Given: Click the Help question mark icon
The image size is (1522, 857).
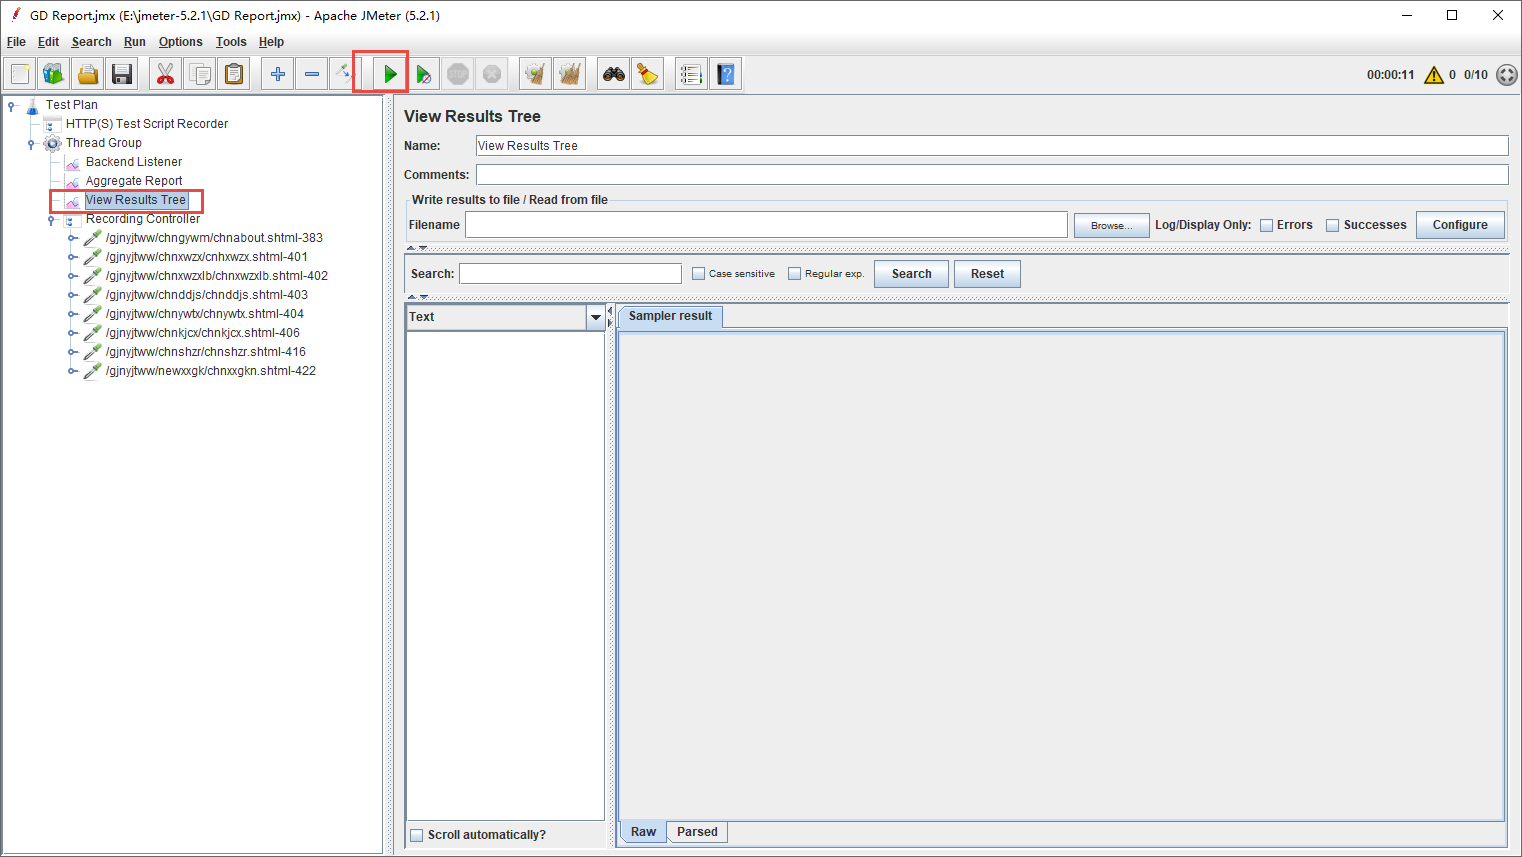Looking at the screenshot, I should click(726, 74).
